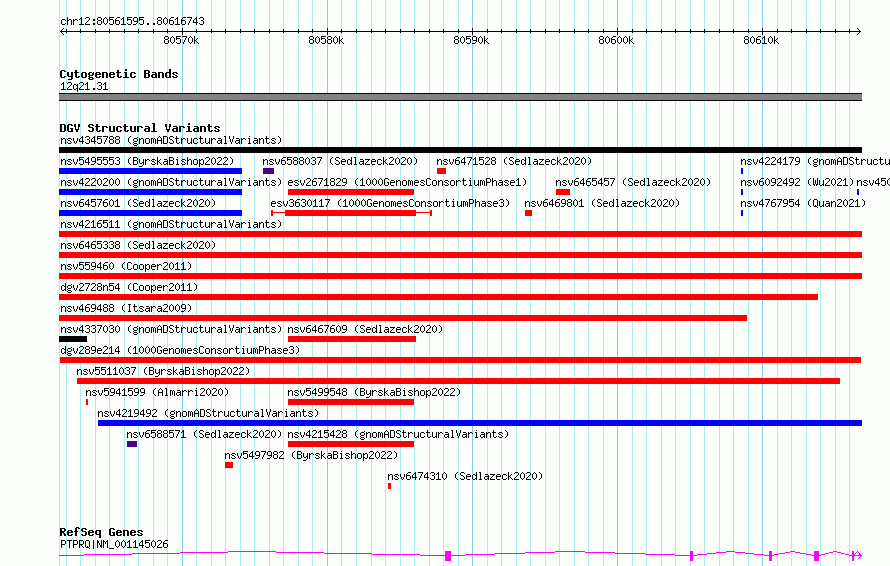This screenshot has width=890, height=566.
Task: Open esv3630117 (1000GenomesConsortiumPhase3) label
Action: pyautogui.click(x=390, y=203)
